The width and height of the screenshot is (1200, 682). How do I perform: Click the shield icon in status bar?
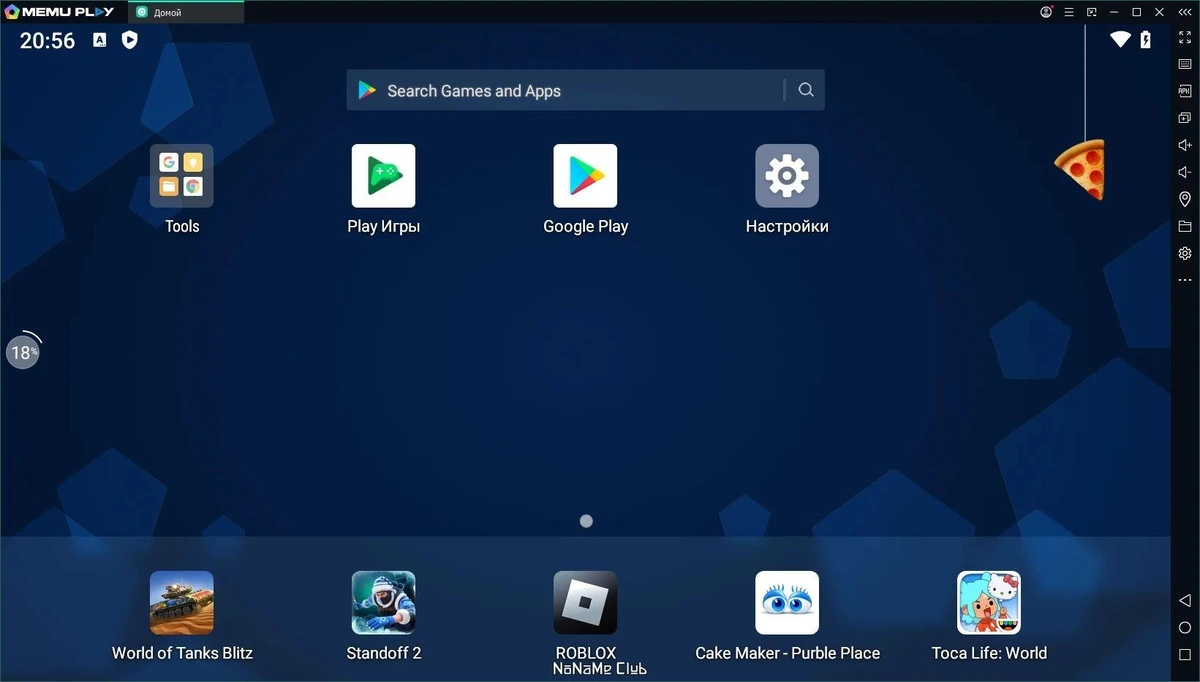click(129, 40)
